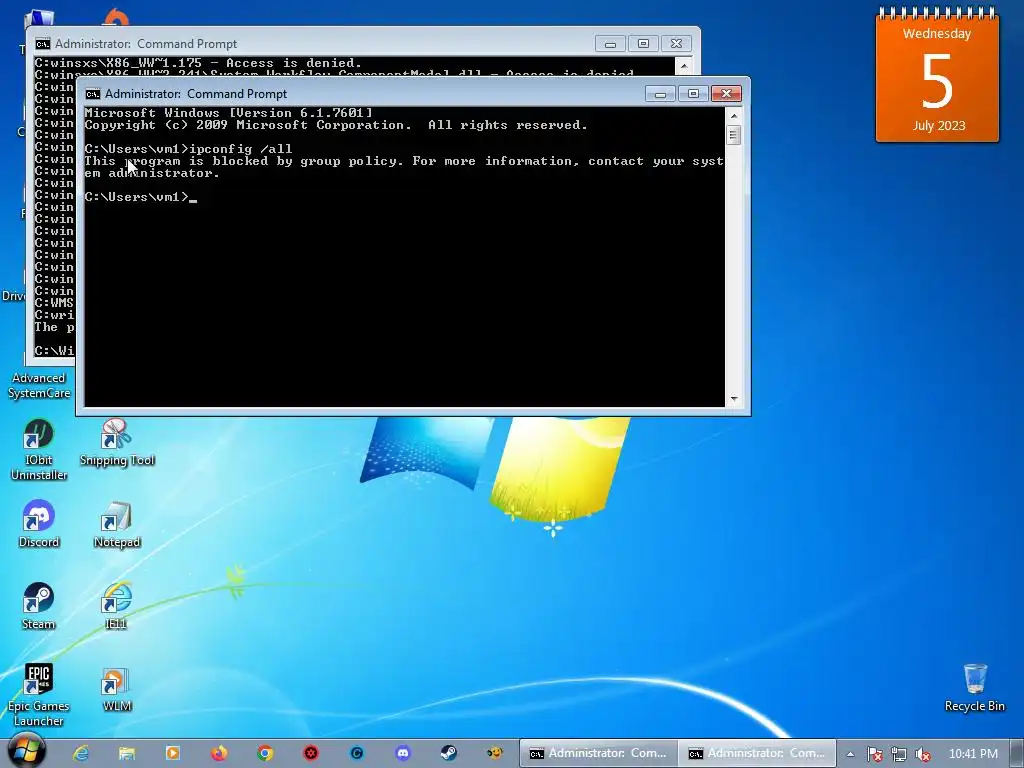
Task: Click the 'blocked by group policy' message line
Action: point(404,161)
